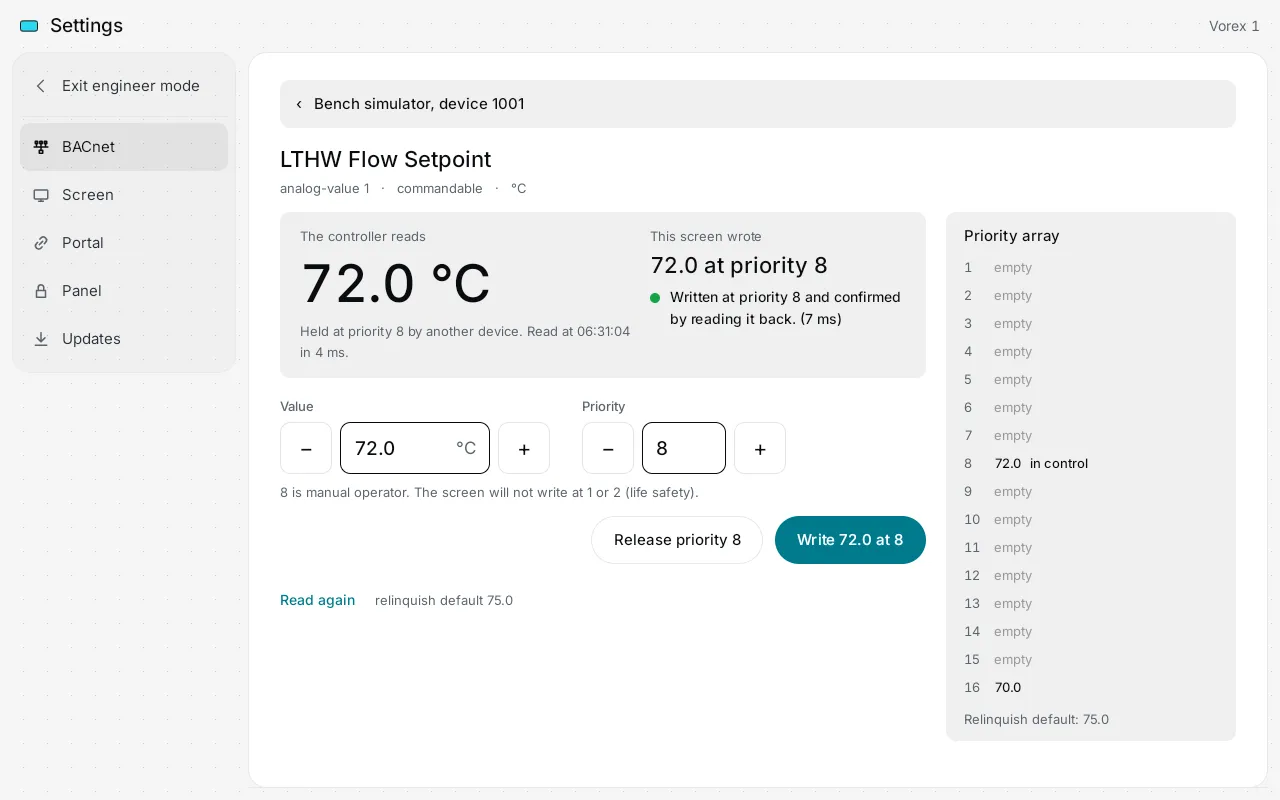This screenshot has height=800, width=1280.
Task: Click the text 'relinquish default 75.0' beside Read again
Action: (444, 600)
